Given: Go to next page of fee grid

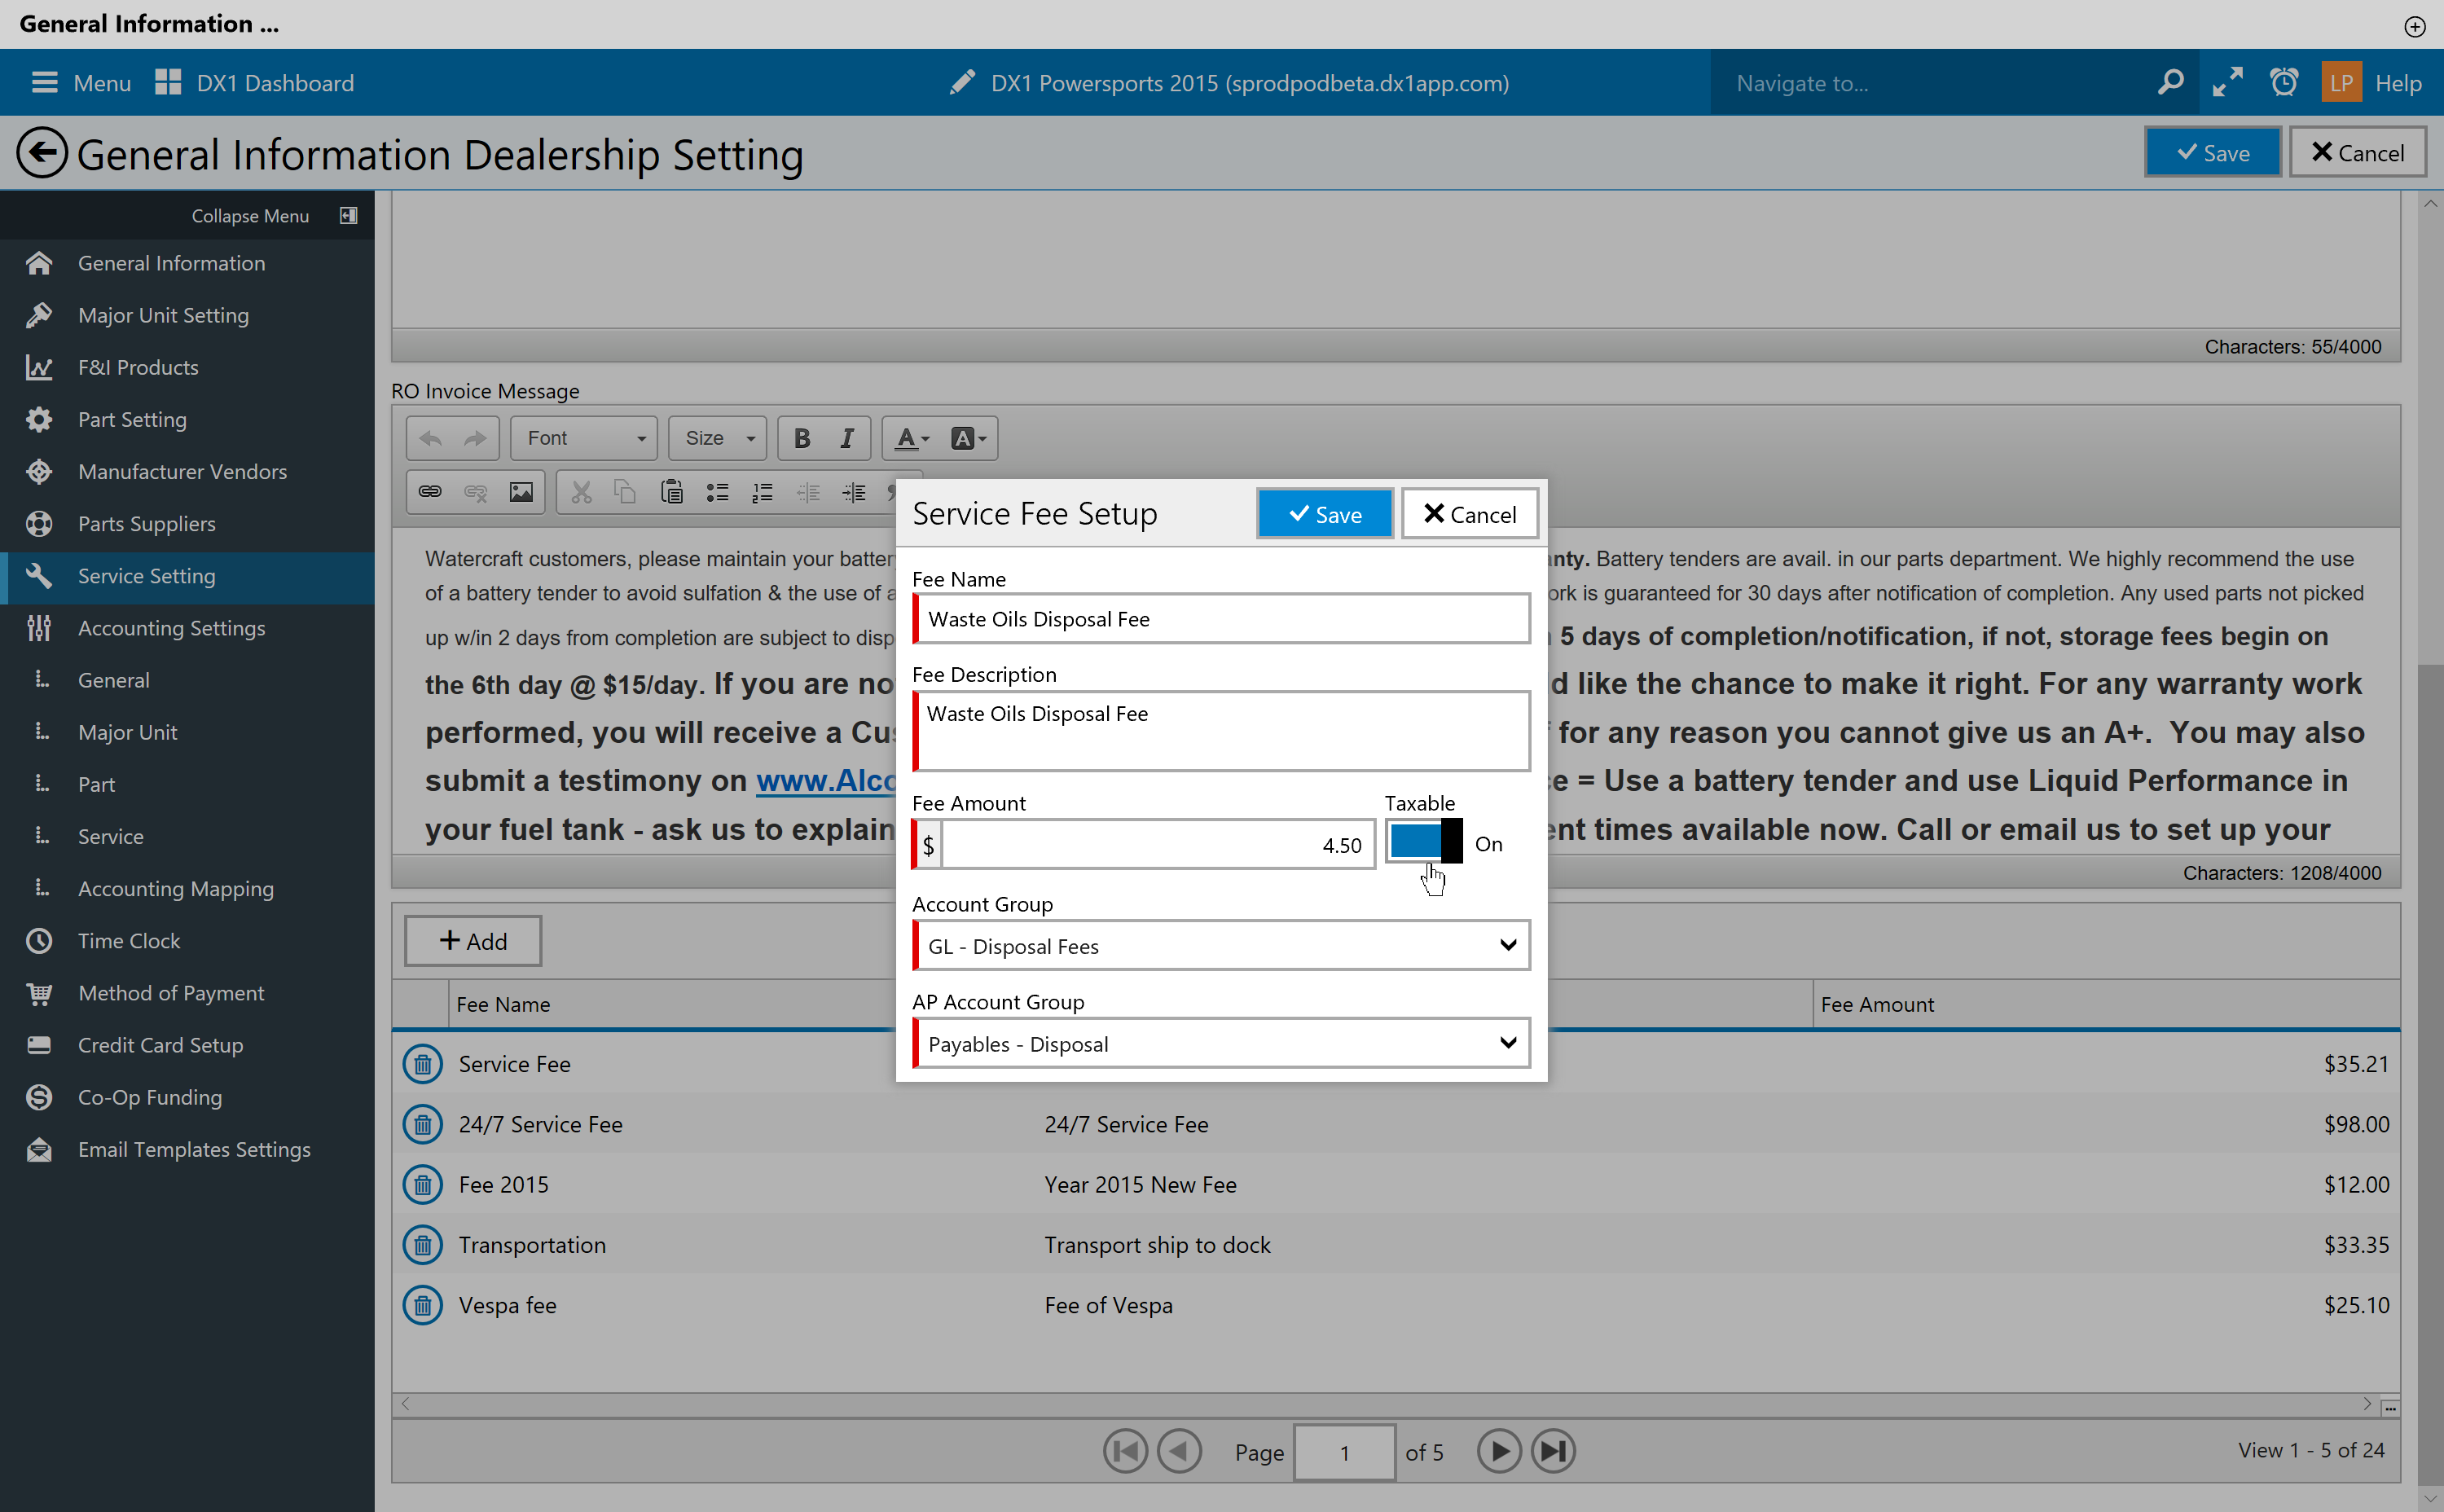Looking at the screenshot, I should (x=1498, y=1451).
